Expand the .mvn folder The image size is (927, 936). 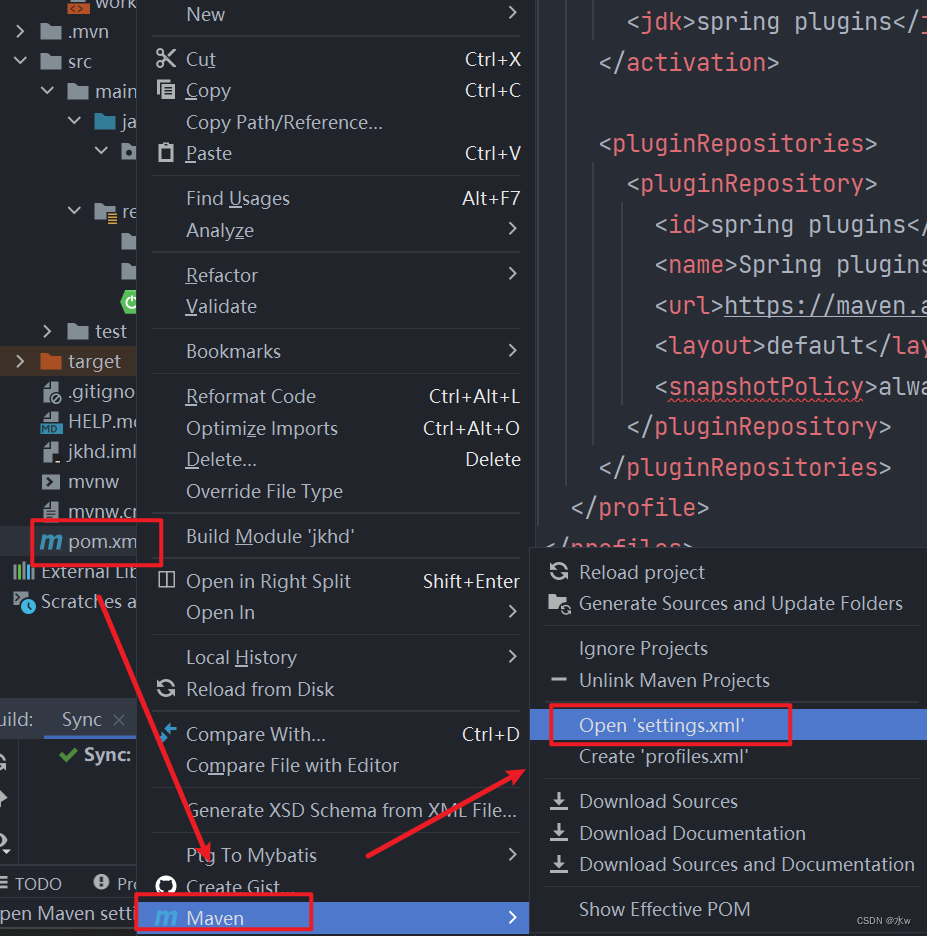[20, 31]
